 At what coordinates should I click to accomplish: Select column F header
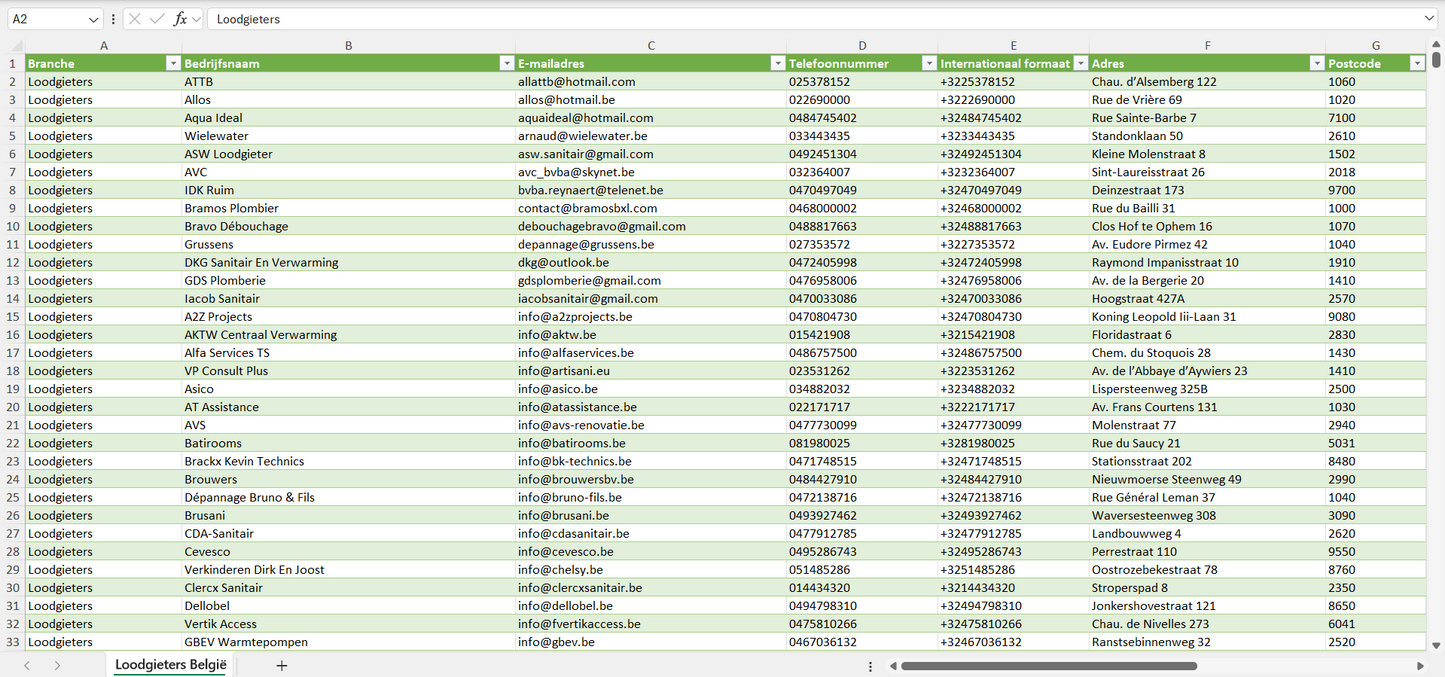(x=1207, y=46)
